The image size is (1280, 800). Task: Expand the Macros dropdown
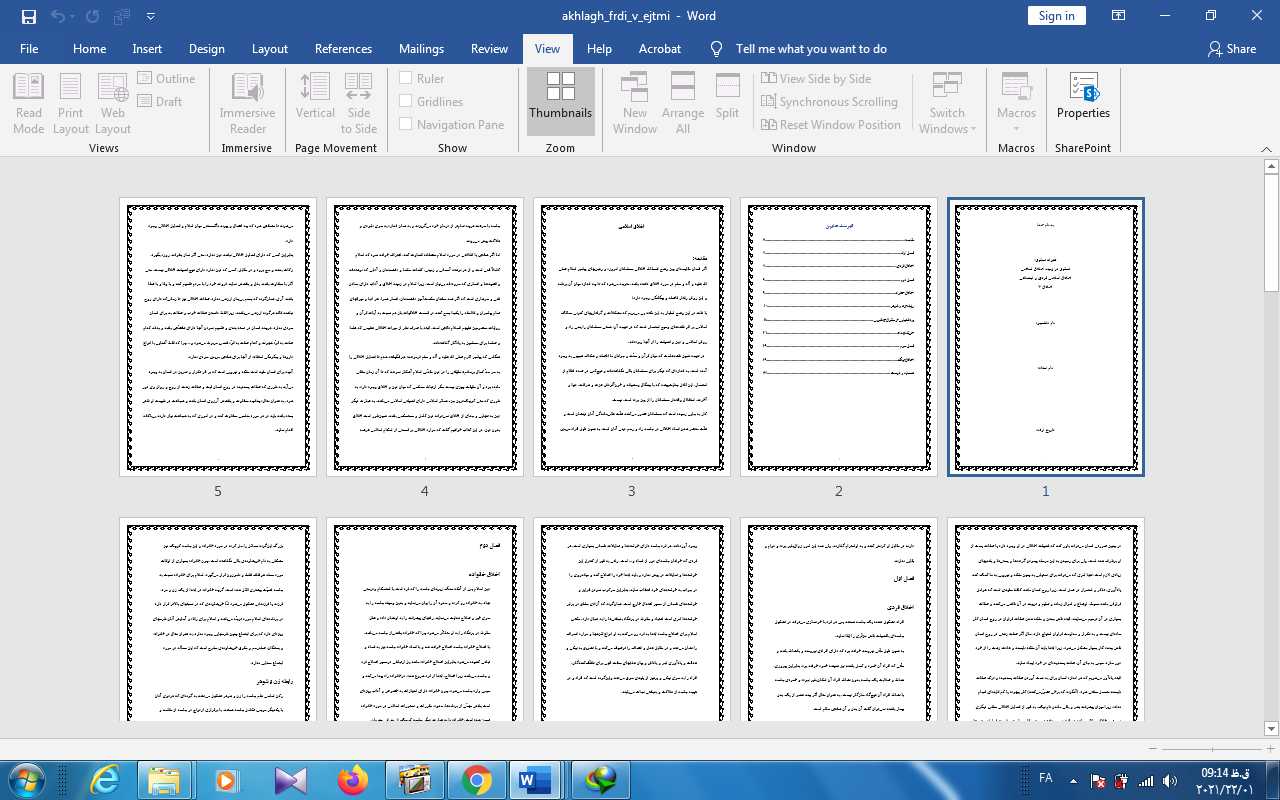1016,128
